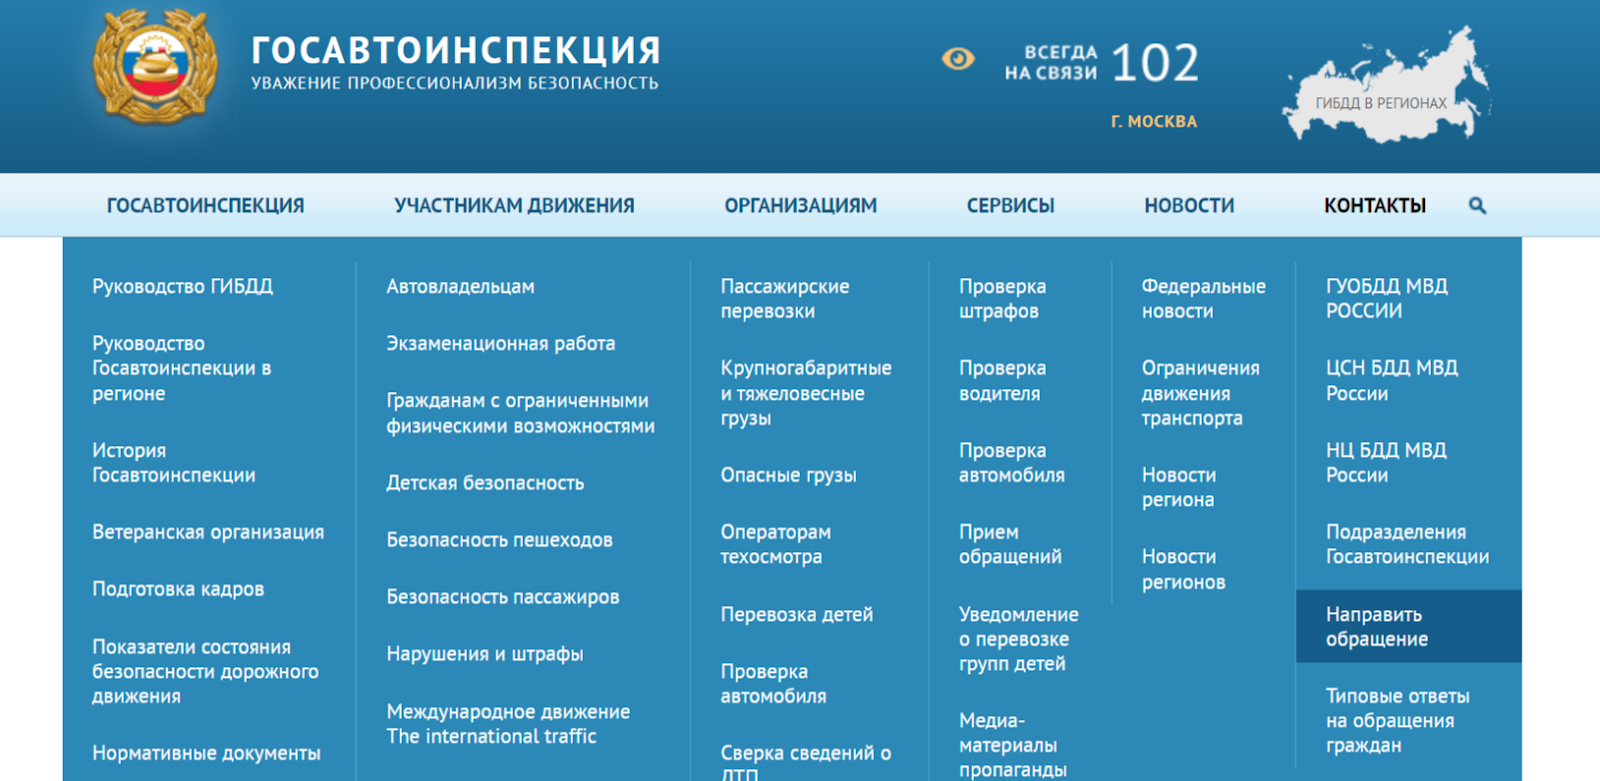This screenshot has height=781, width=1600.
Task: Open Крупногабаритные и тяжеловесные грузы link
Action: (x=806, y=393)
